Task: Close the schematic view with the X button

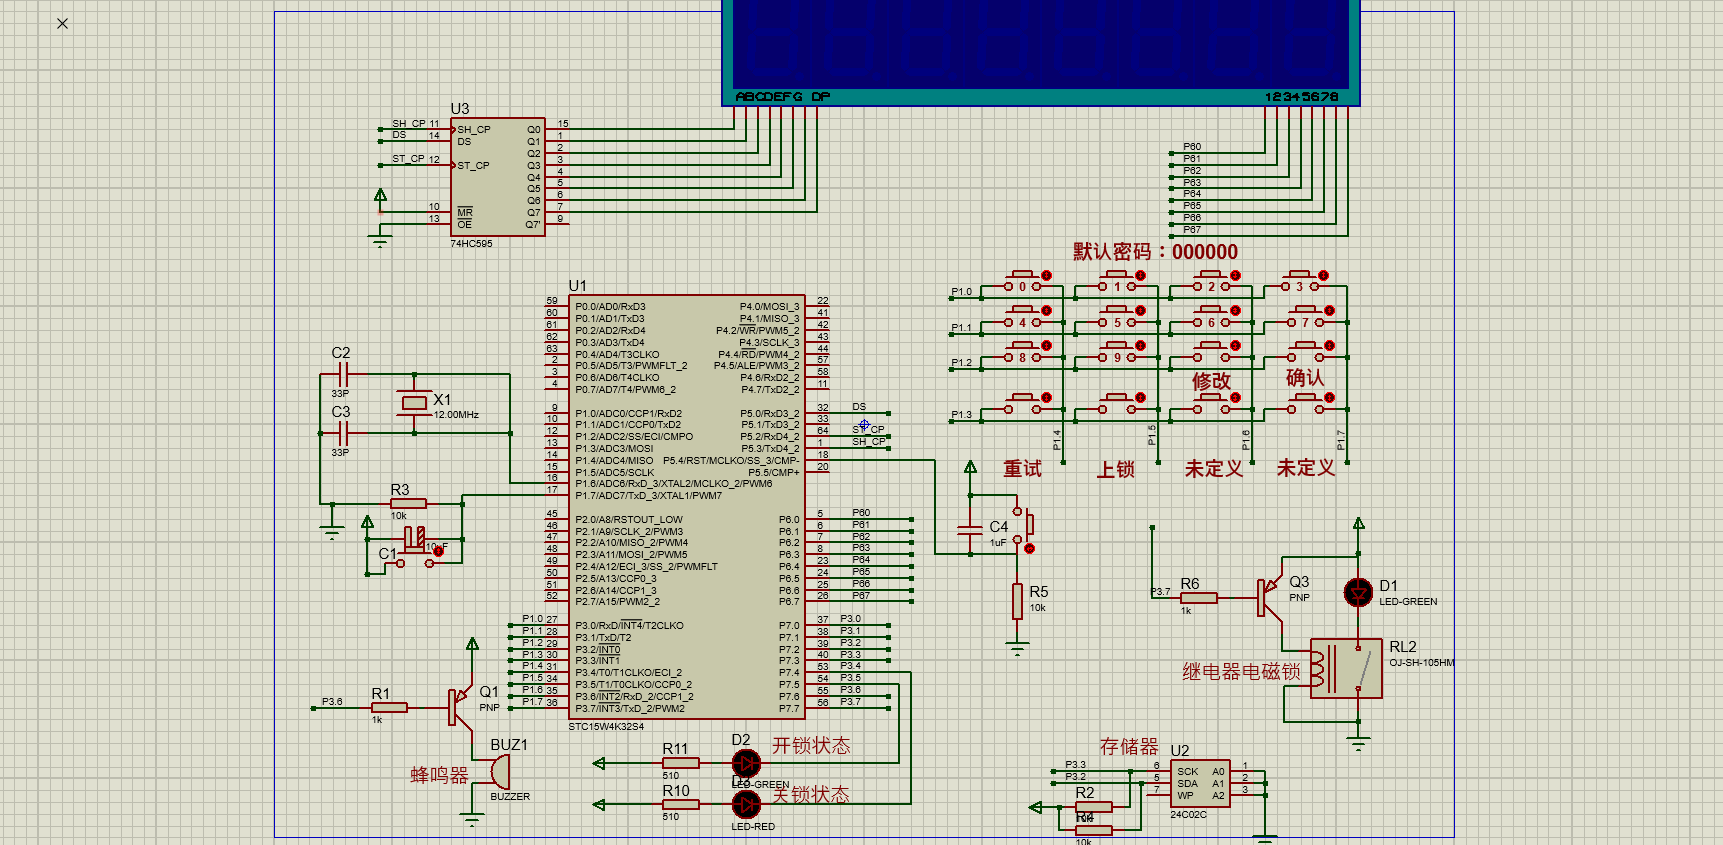Action: point(63,23)
